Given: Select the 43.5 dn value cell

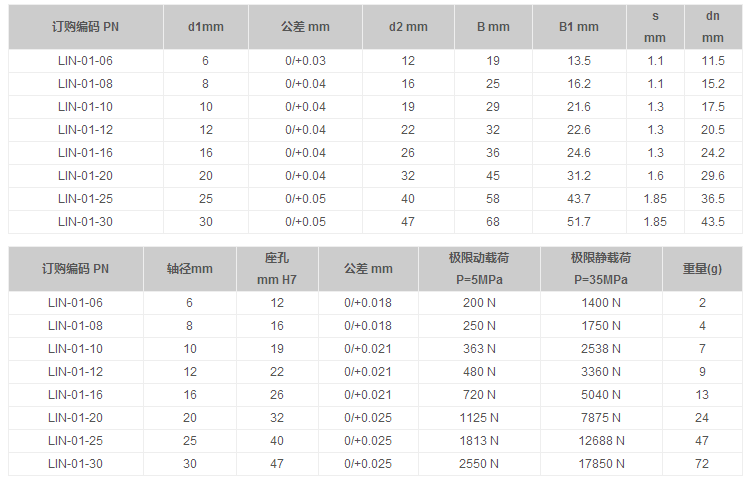Looking at the screenshot, I should [713, 222].
